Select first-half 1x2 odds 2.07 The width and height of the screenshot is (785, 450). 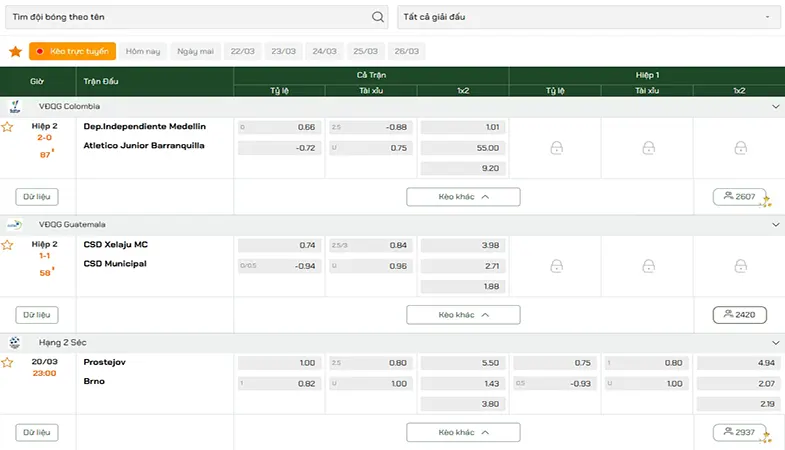(739, 384)
